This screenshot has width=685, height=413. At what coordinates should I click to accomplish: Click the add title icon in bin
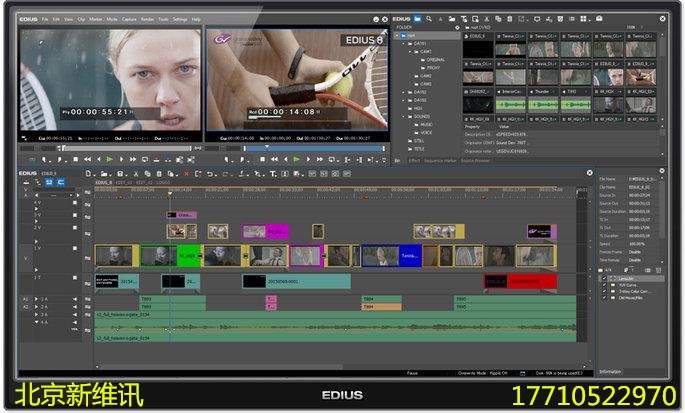(x=464, y=19)
